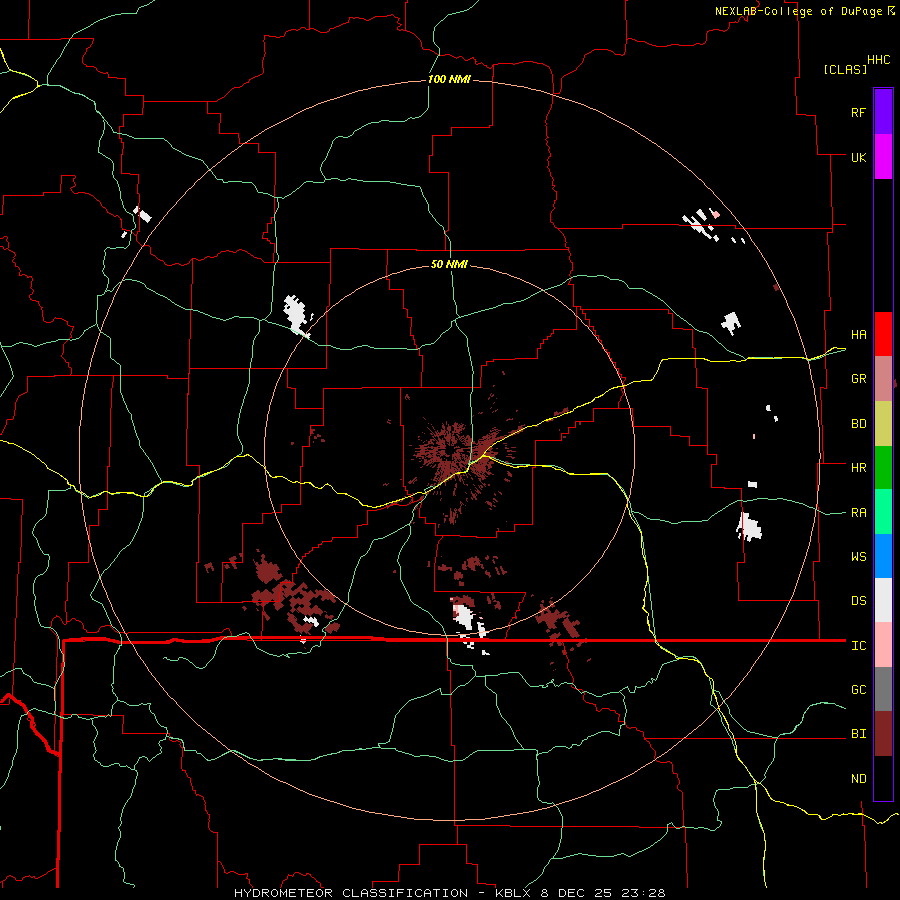Screen dimensions: 900x900
Task: Click the Hydrometeor Classification KBLX timestamp caption
Action: [x=449, y=893]
